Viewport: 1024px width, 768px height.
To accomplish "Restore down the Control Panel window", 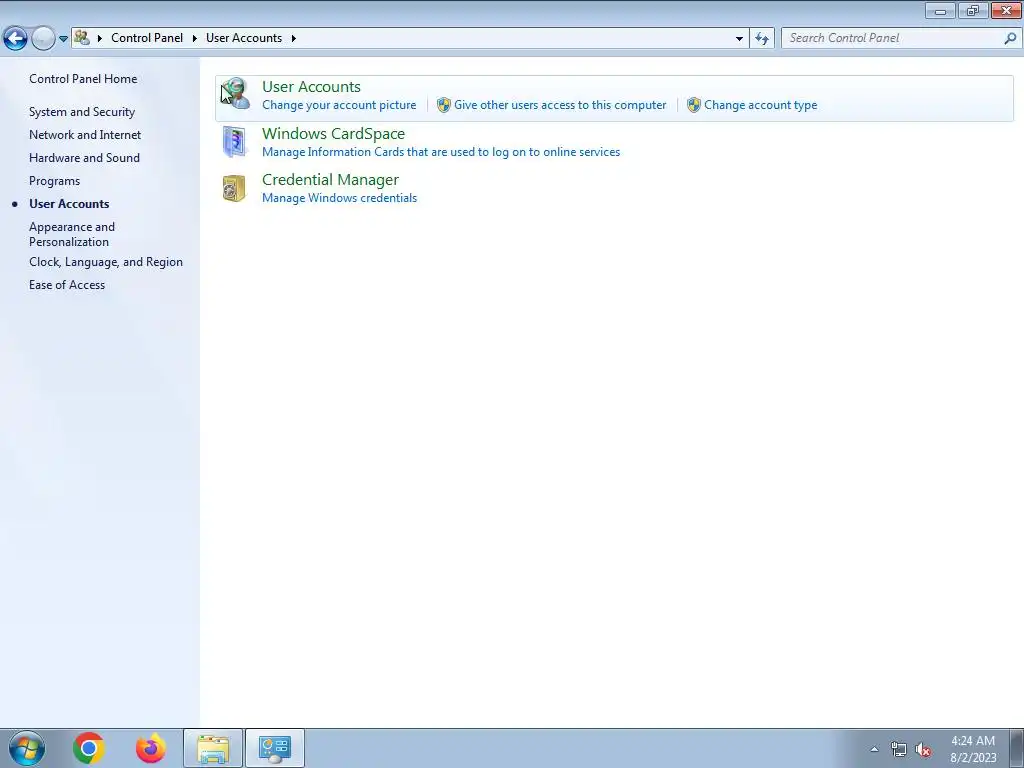I will 973,11.
